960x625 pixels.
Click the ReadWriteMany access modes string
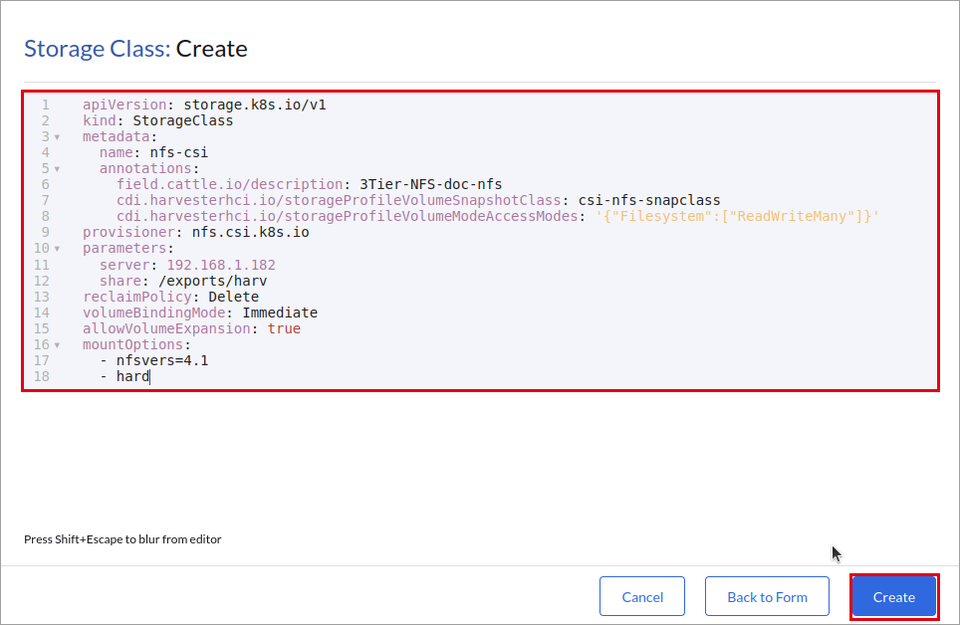click(737, 216)
